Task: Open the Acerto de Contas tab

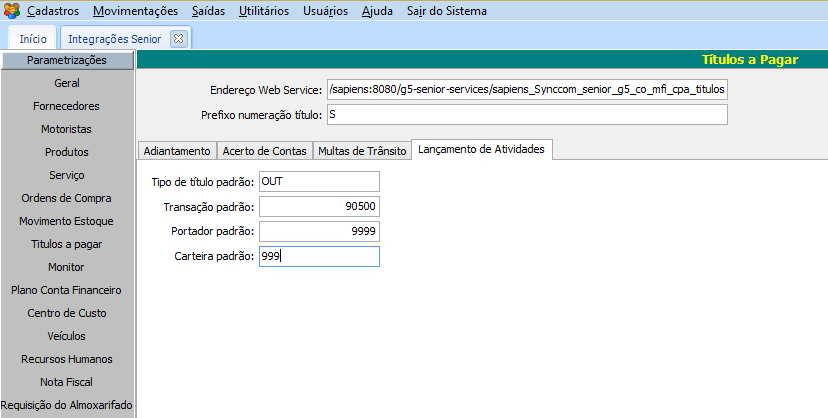Action: [265, 151]
